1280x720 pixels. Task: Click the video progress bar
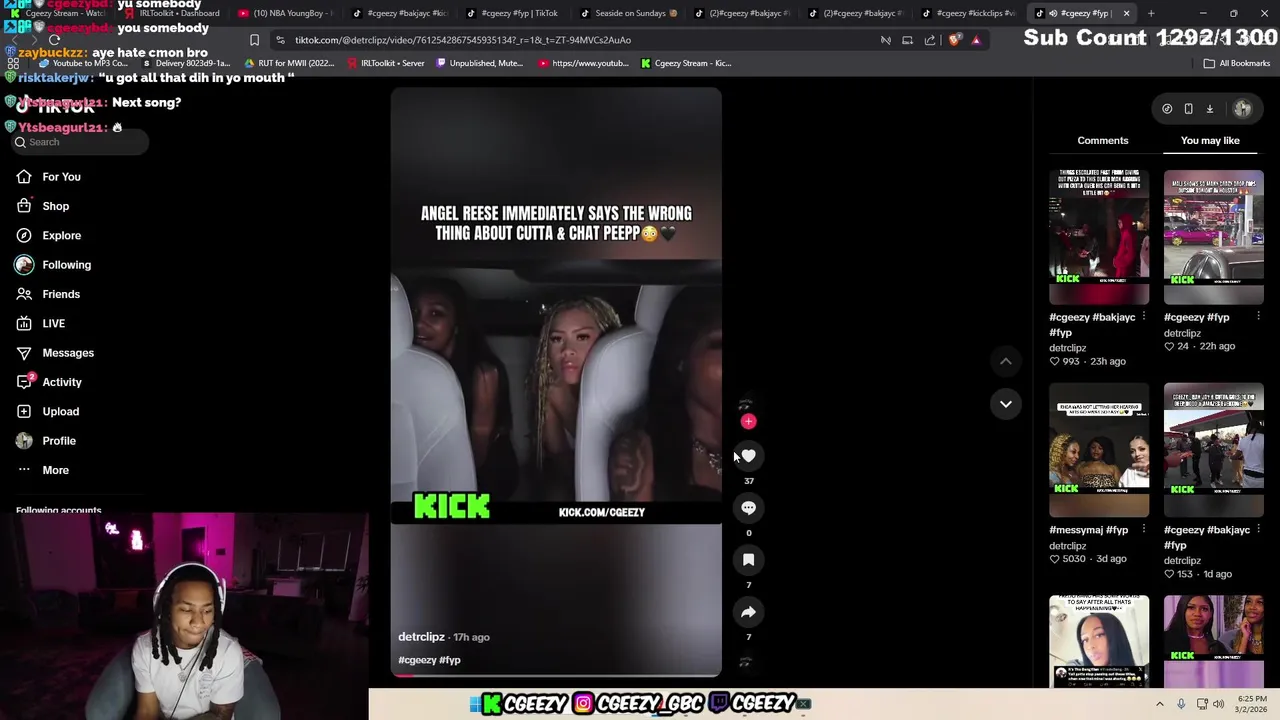556,675
